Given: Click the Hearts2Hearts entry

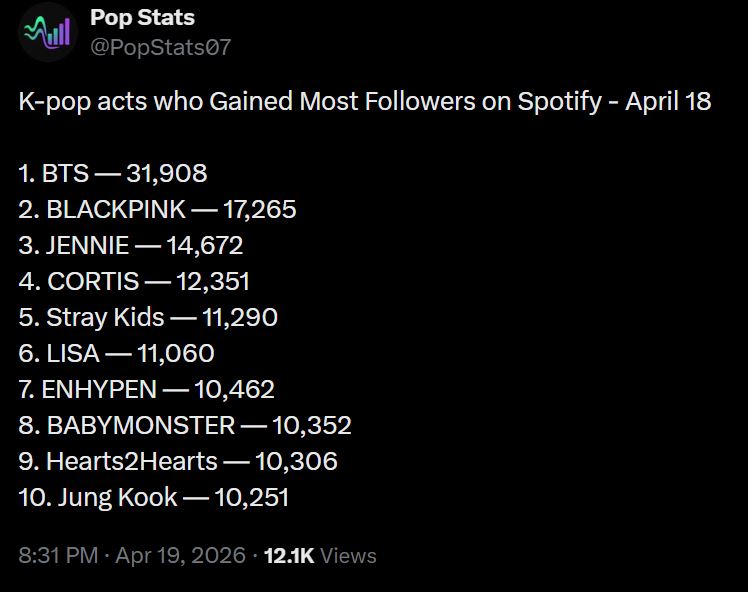Looking at the screenshot, I should tap(178, 462).
